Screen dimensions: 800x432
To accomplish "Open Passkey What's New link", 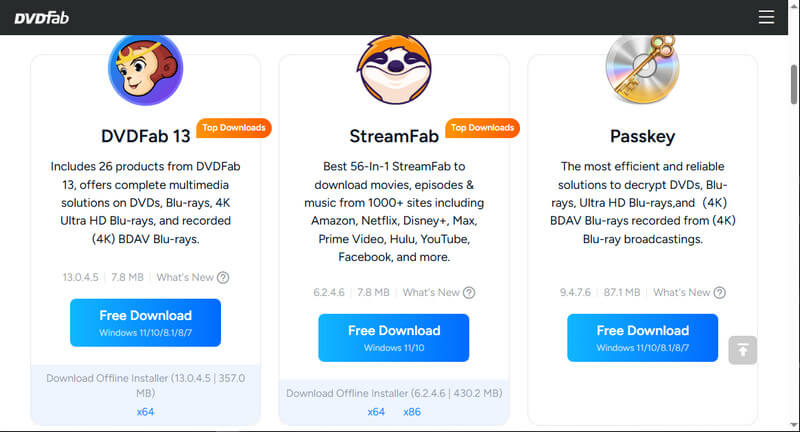I will point(682,293).
